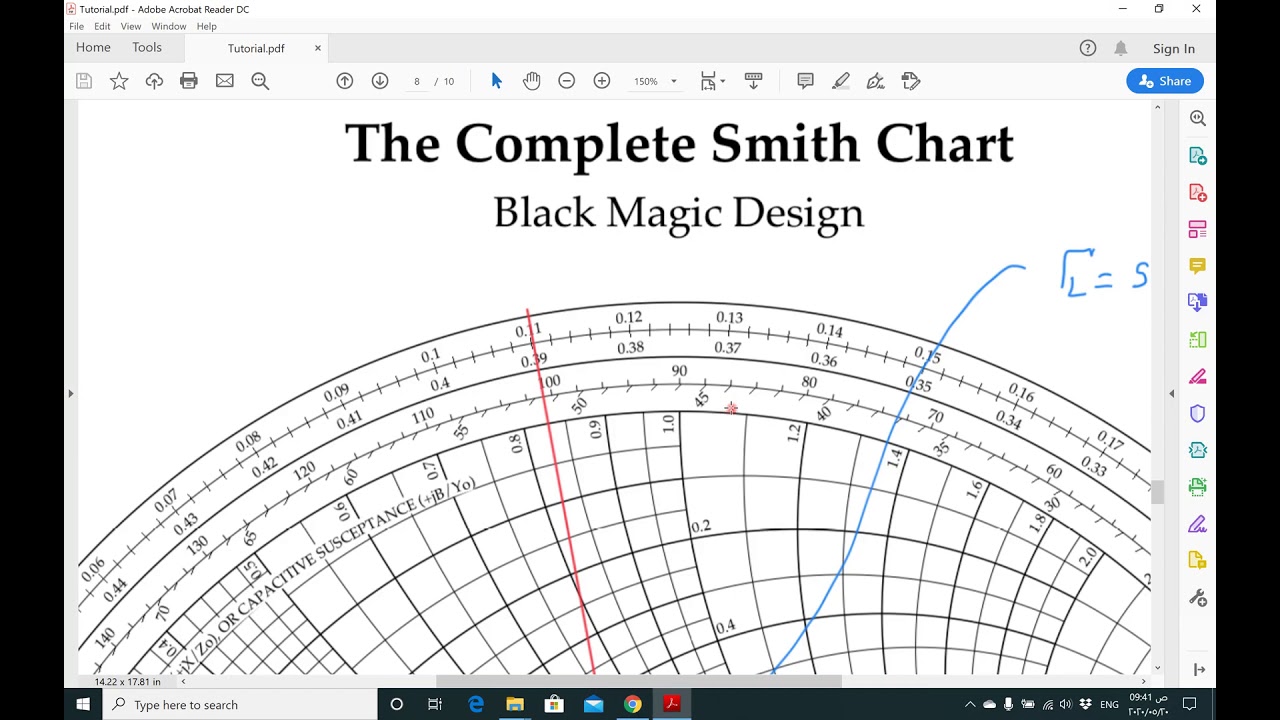Image resolution: width=1280 pixels, height=720 pixels.
Task: Open Compress PDF tool in right pane
Action: tap(1197, 450)
